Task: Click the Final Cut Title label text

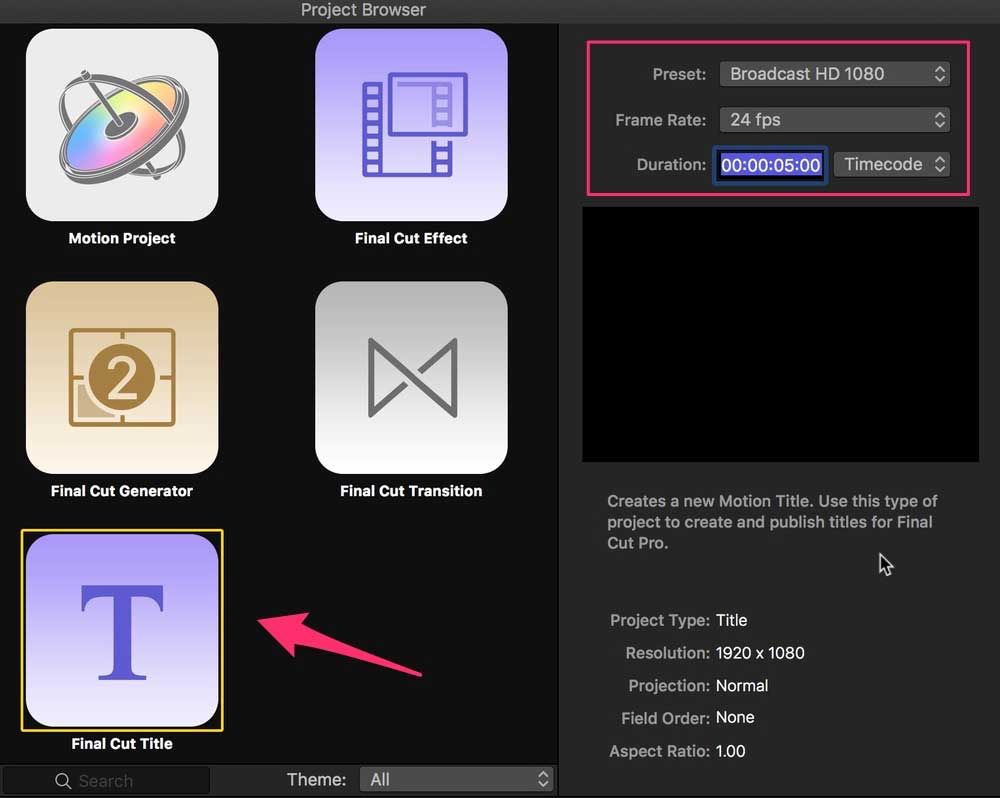Action: [122, 744]
